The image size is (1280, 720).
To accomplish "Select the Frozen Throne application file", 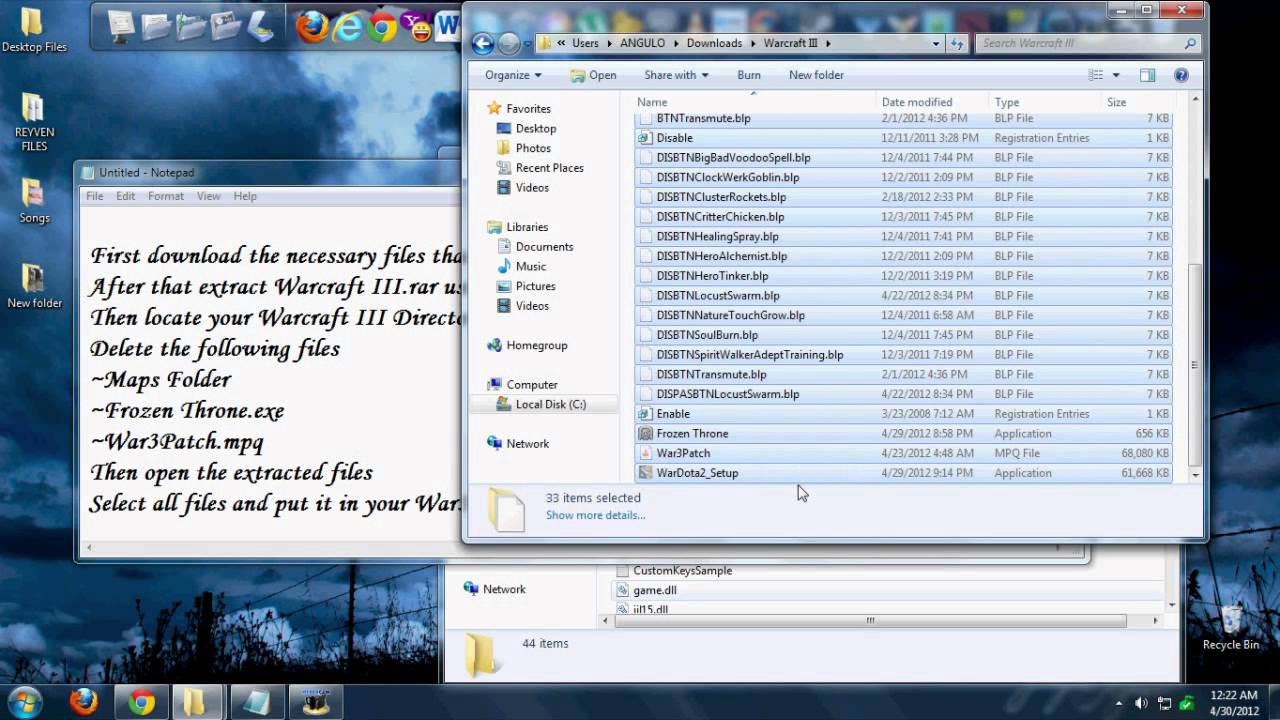I will pyautogui.click(x=902, y=433).
